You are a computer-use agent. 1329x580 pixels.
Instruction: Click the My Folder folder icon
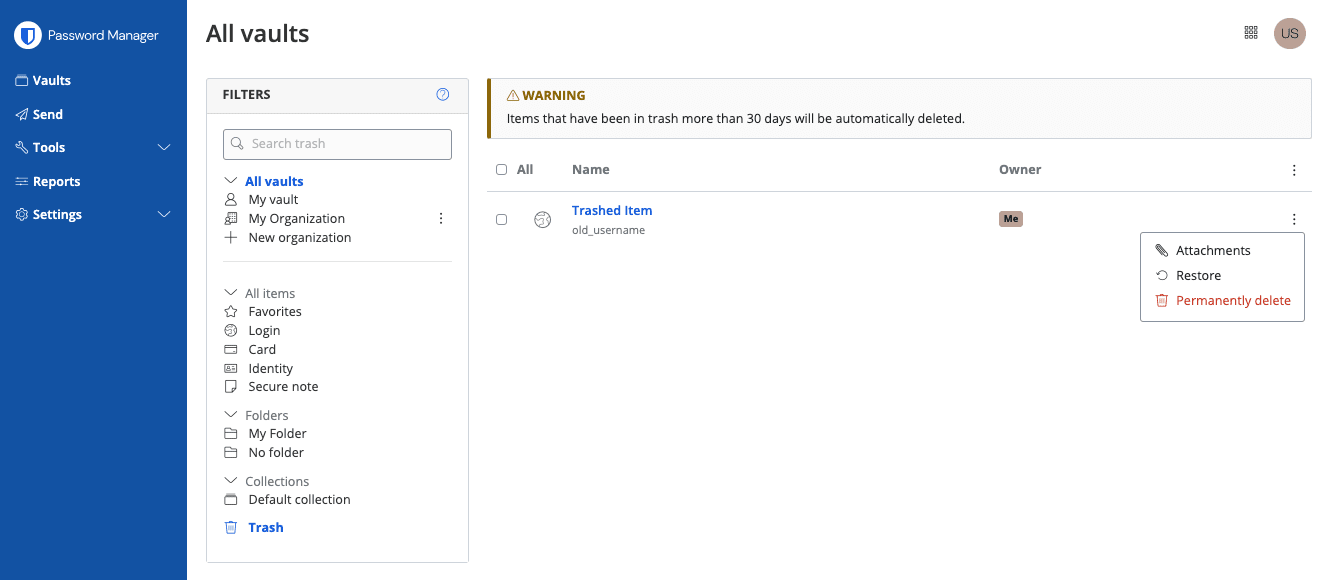tap(230, 434)
